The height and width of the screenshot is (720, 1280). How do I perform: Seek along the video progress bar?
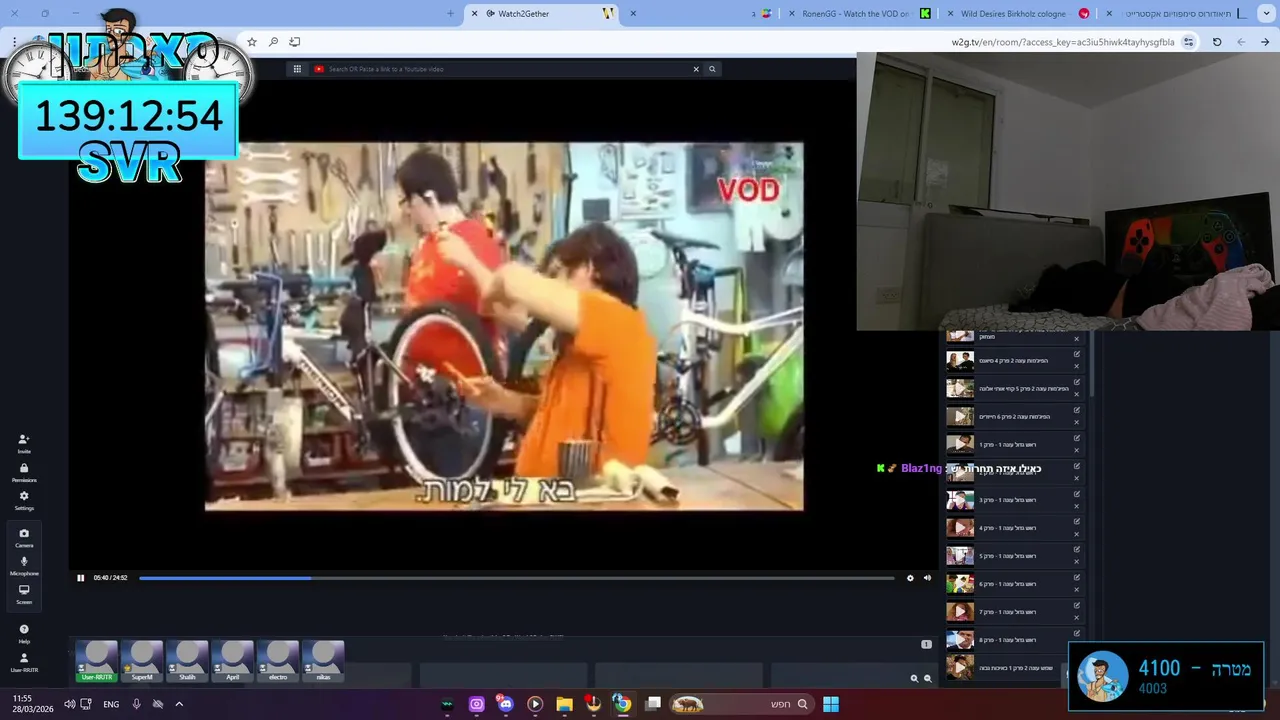[x=516, y=578]
